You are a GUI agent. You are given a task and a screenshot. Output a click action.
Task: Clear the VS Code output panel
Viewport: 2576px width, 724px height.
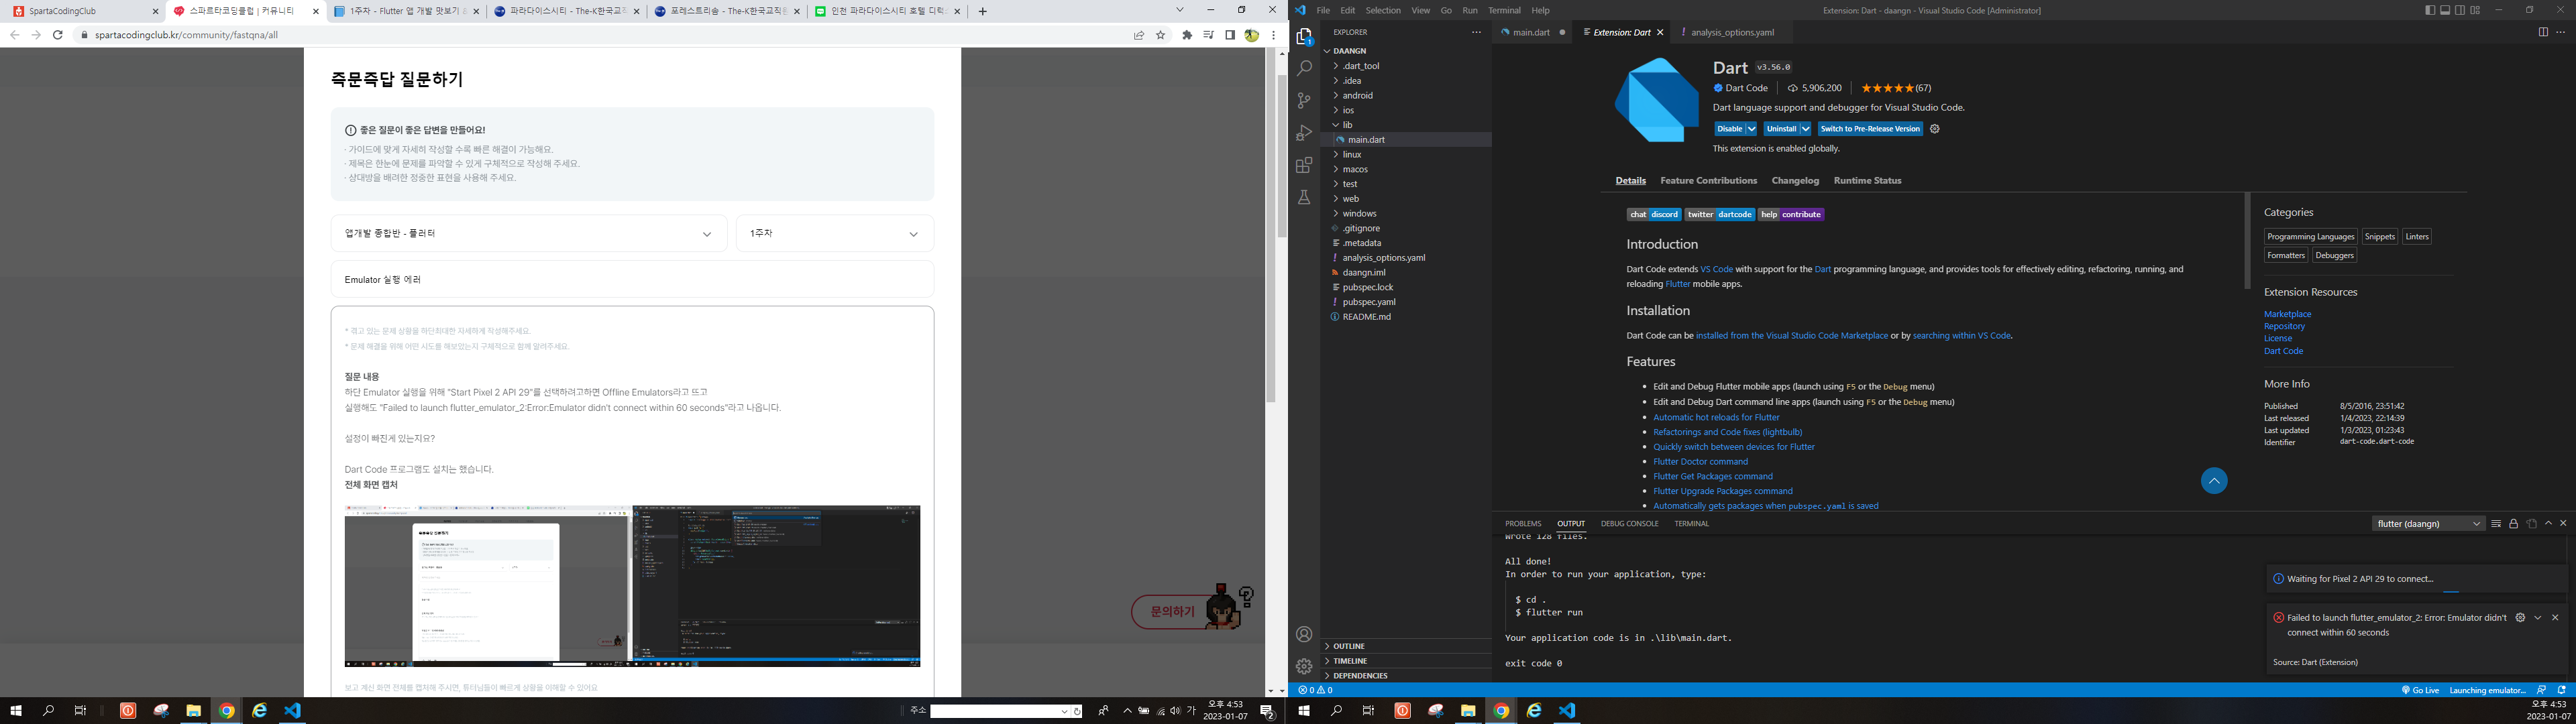(2496, 523)
